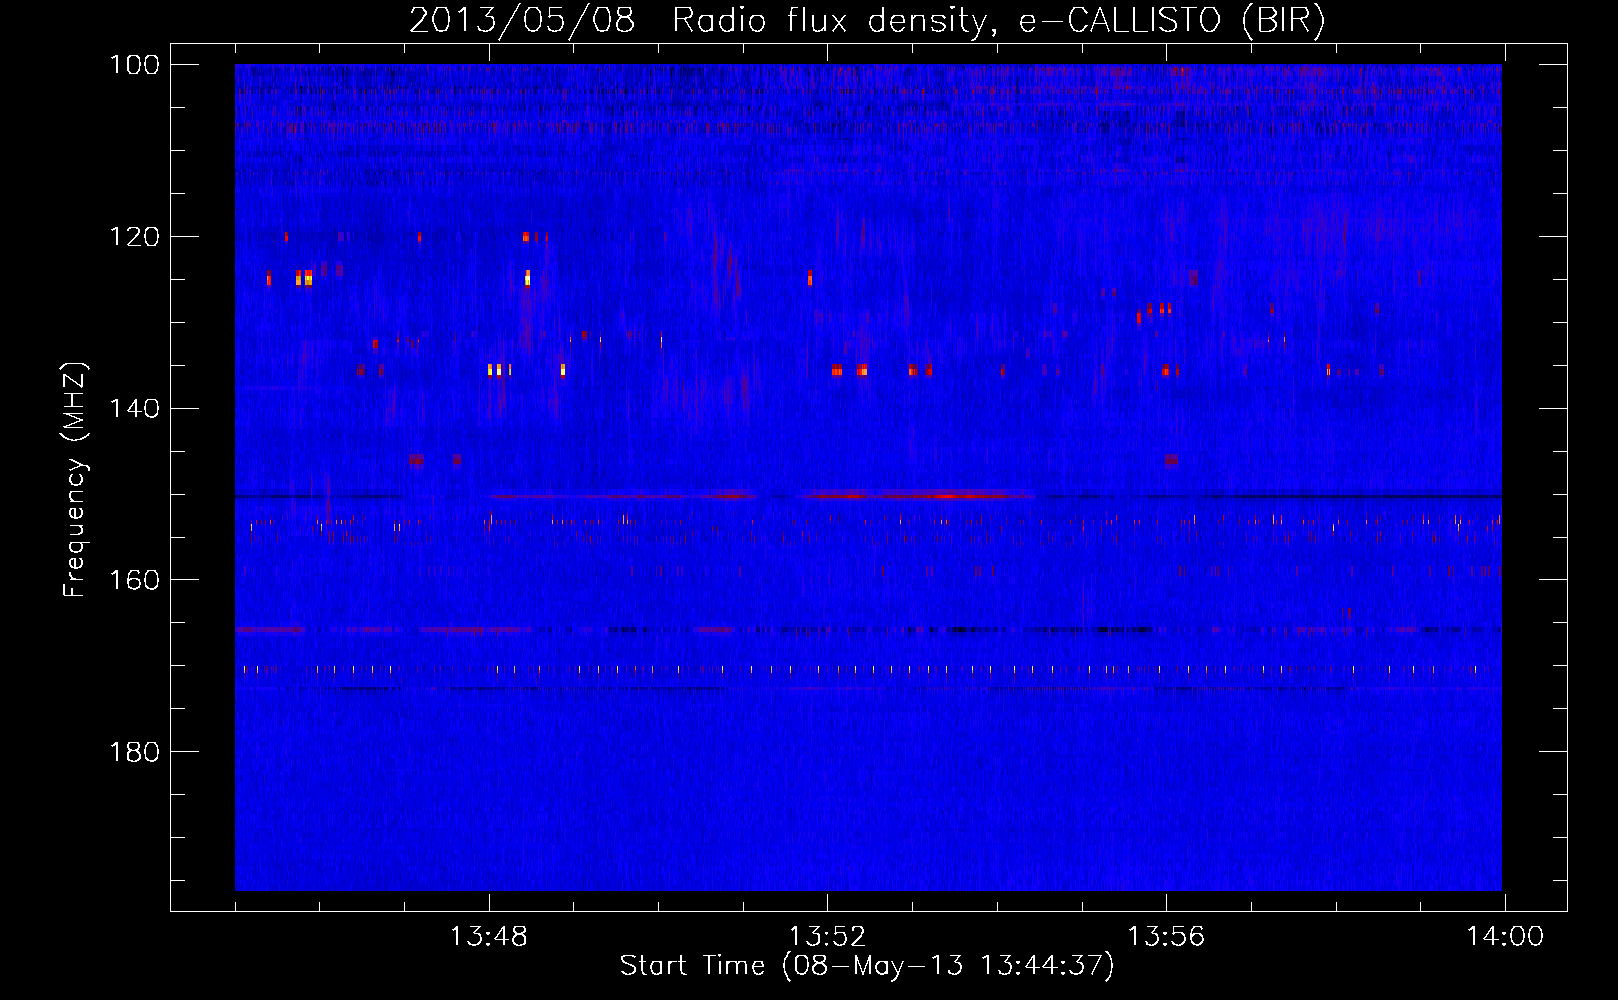Click the 140 frequency tick label
The height and width of the screenshot is (1000, 1618).
134,409
